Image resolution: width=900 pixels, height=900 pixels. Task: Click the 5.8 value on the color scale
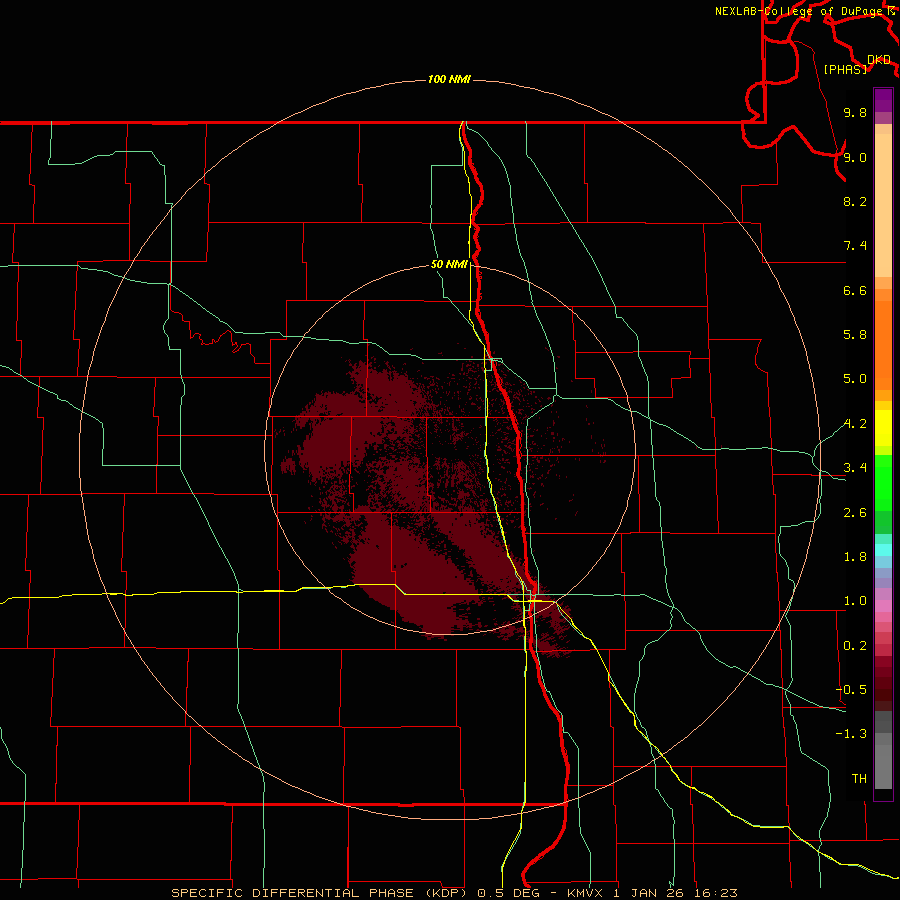click(x=855, y=335)
